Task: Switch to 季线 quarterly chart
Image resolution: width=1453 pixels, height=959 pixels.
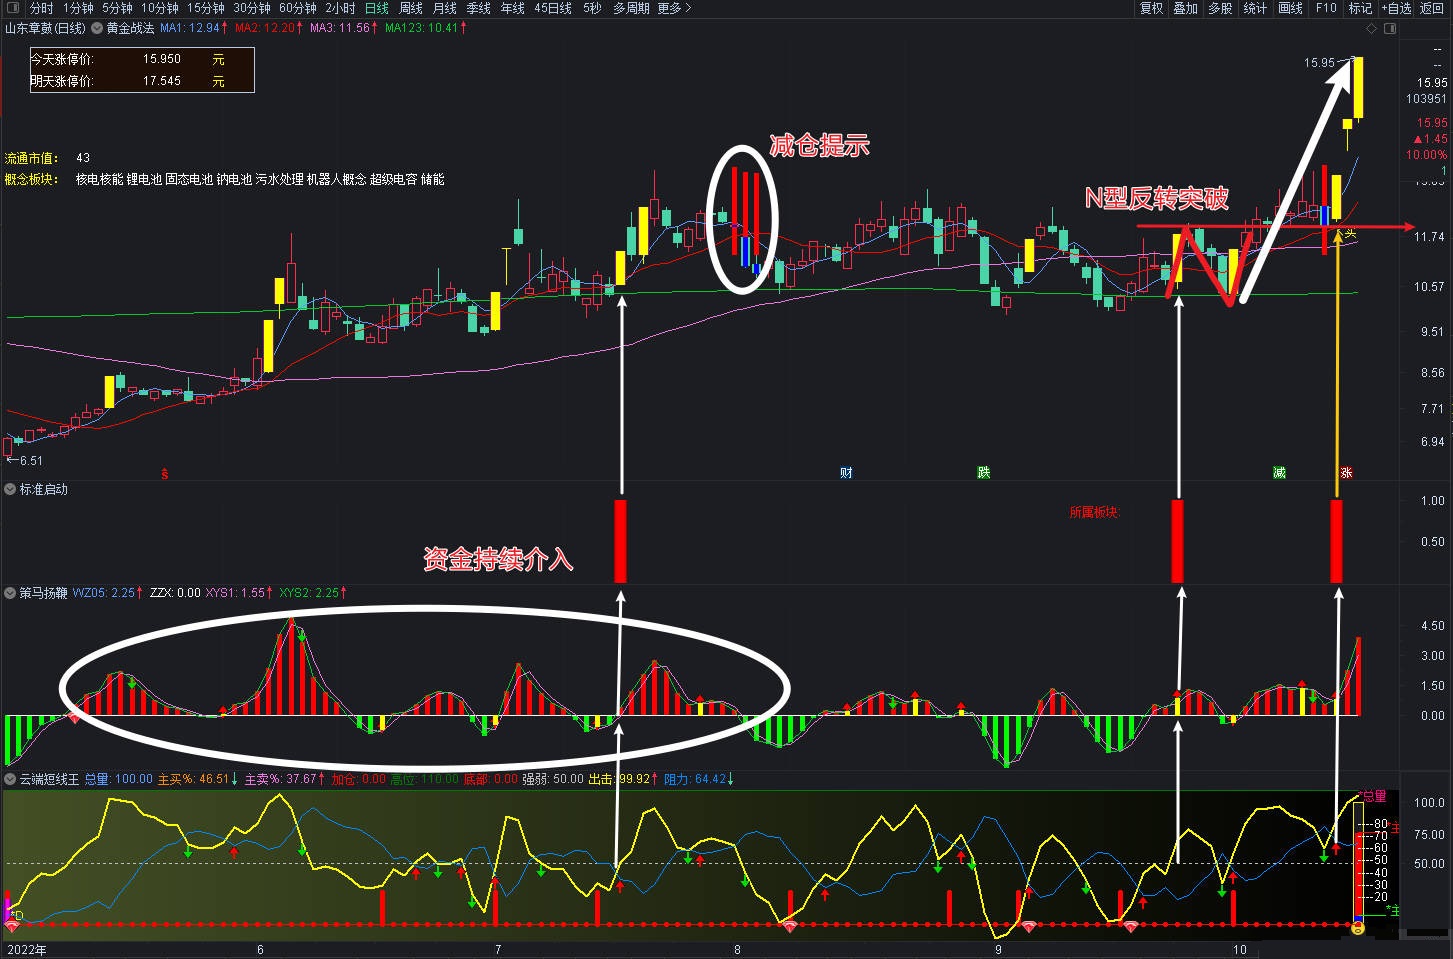Action: point(479,8)
